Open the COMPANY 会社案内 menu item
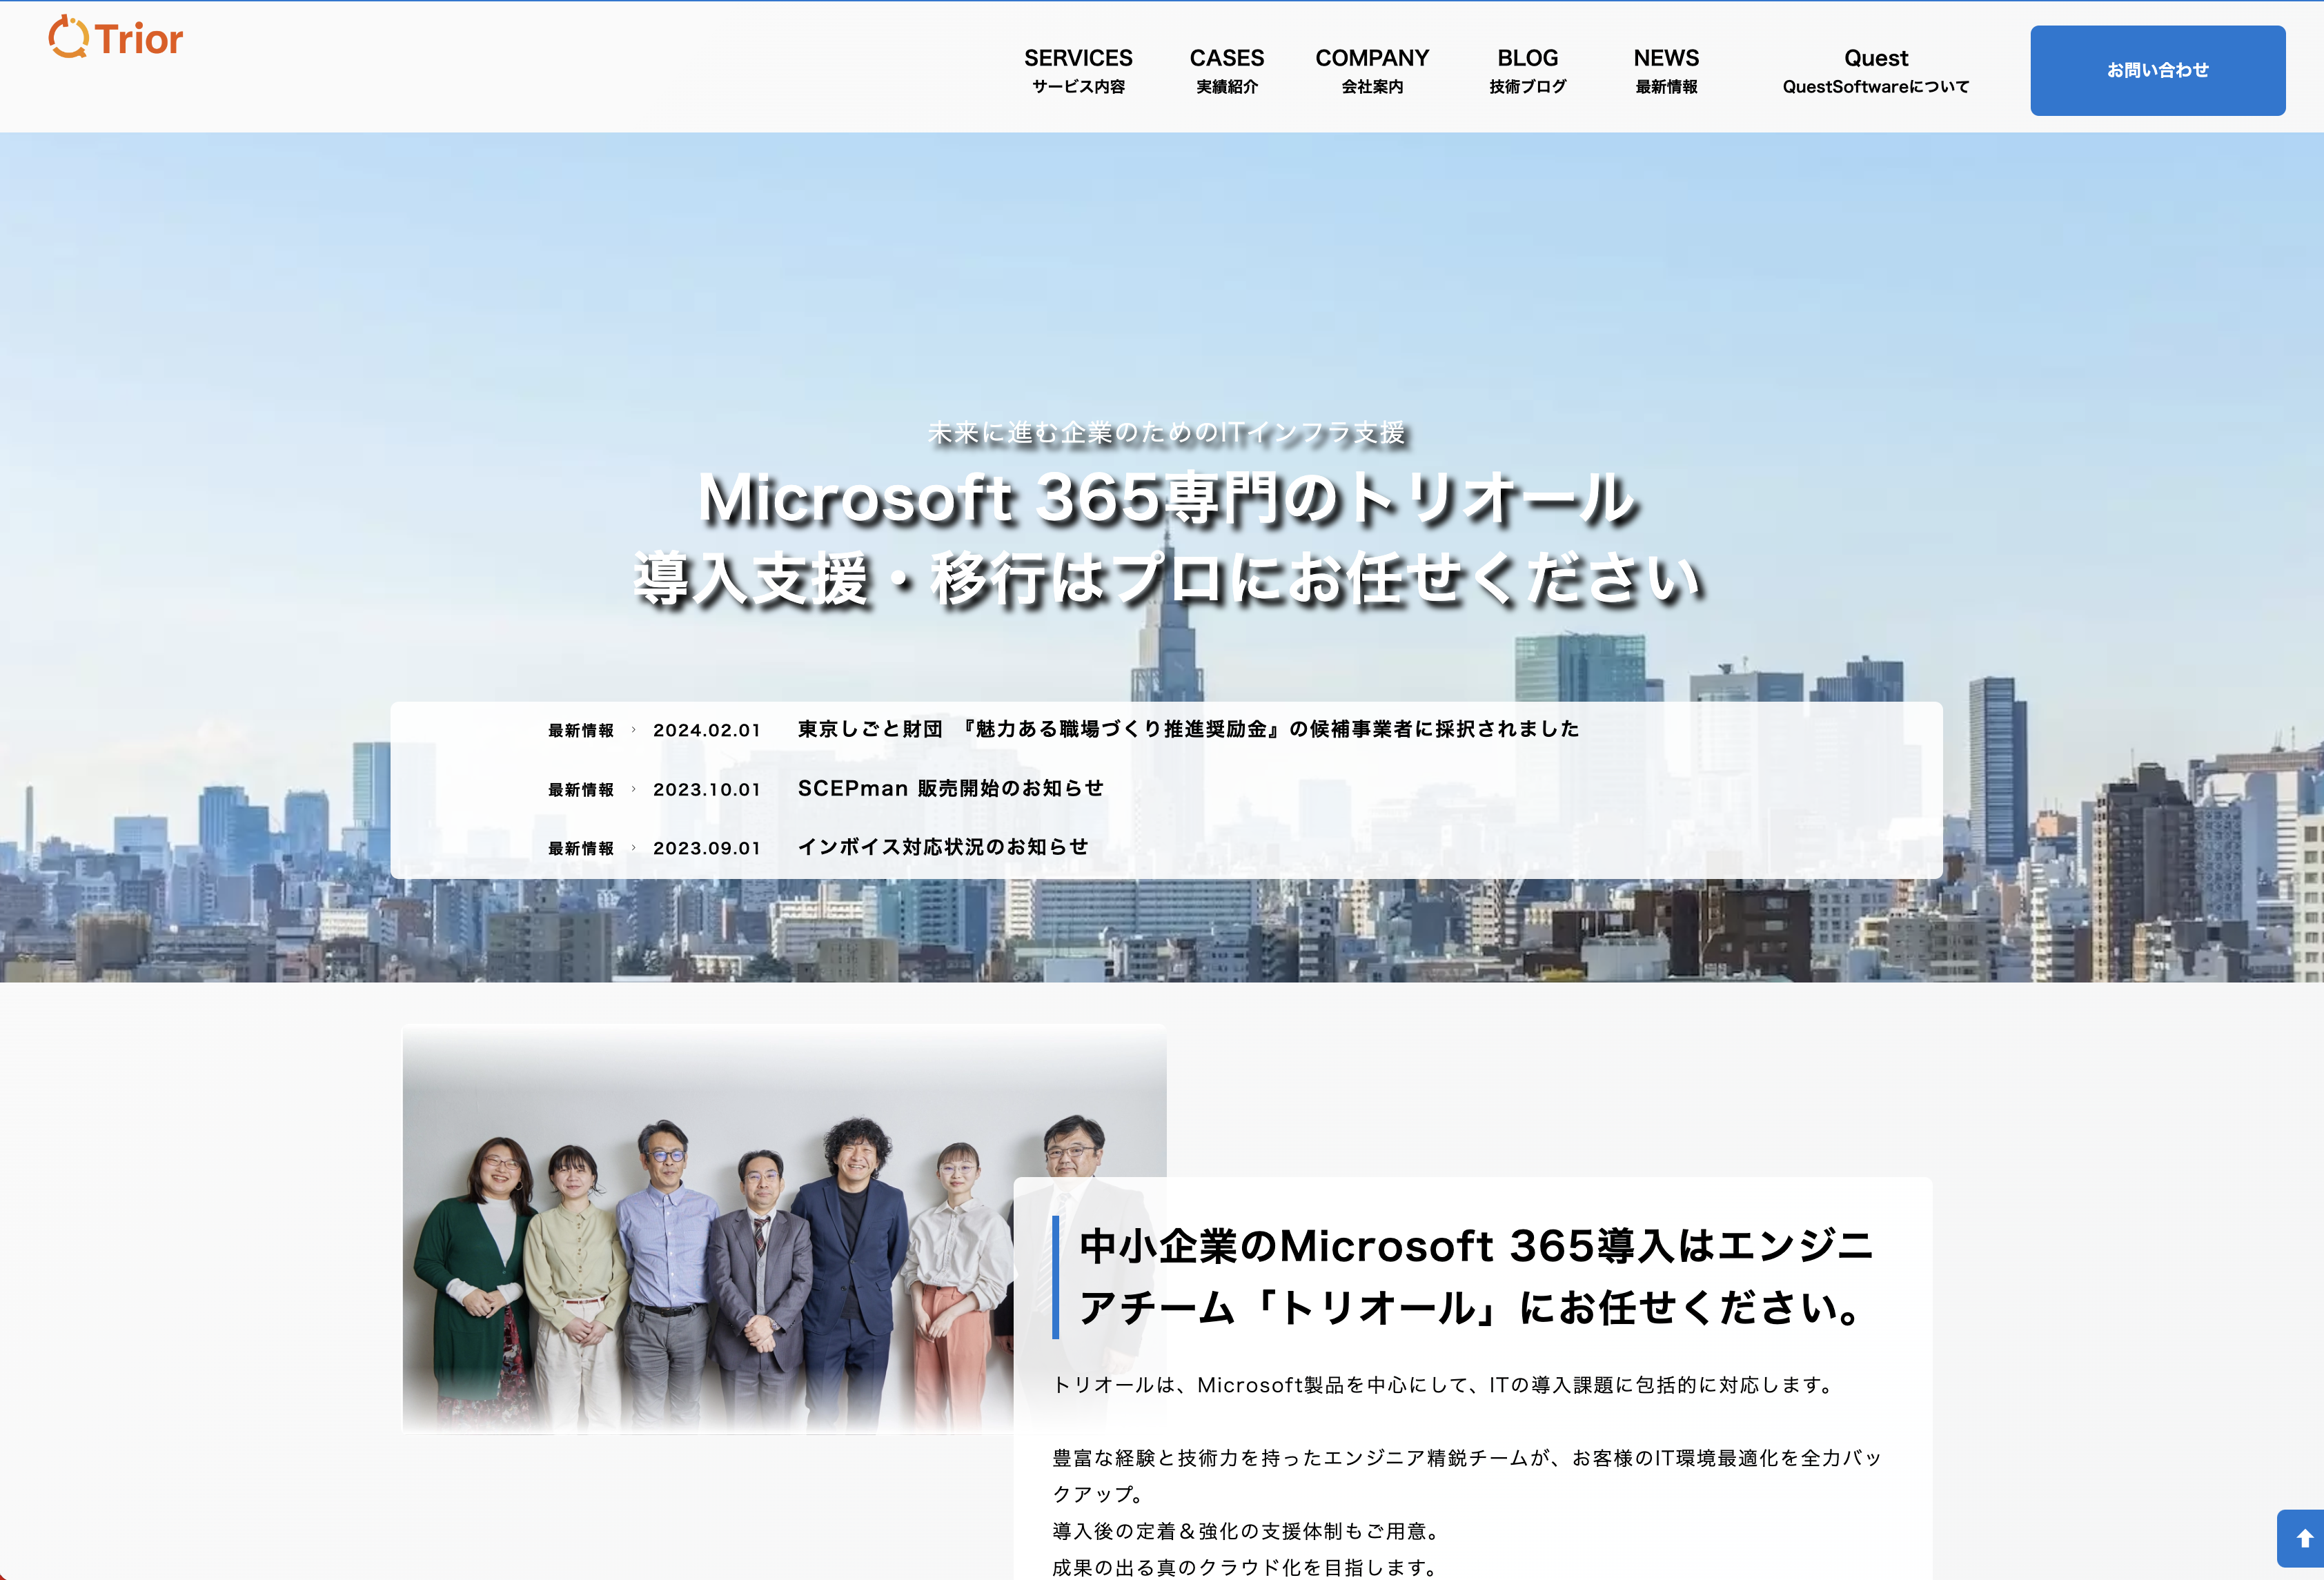This screenshot has width=2324, height=1580. 1372,70
